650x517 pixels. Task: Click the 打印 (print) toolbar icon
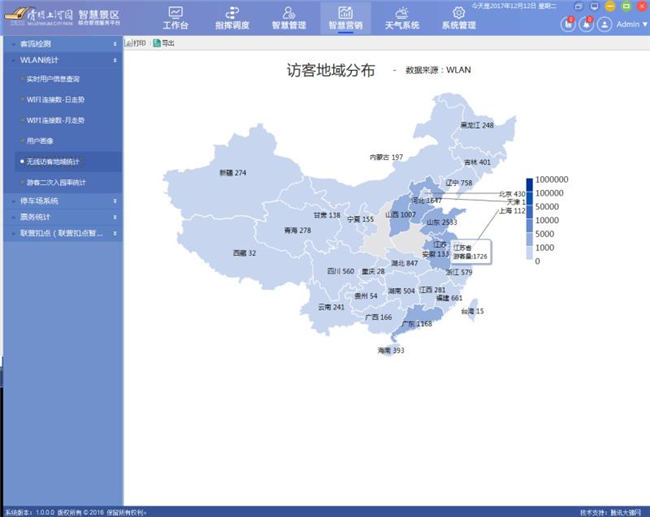[135, 44]
